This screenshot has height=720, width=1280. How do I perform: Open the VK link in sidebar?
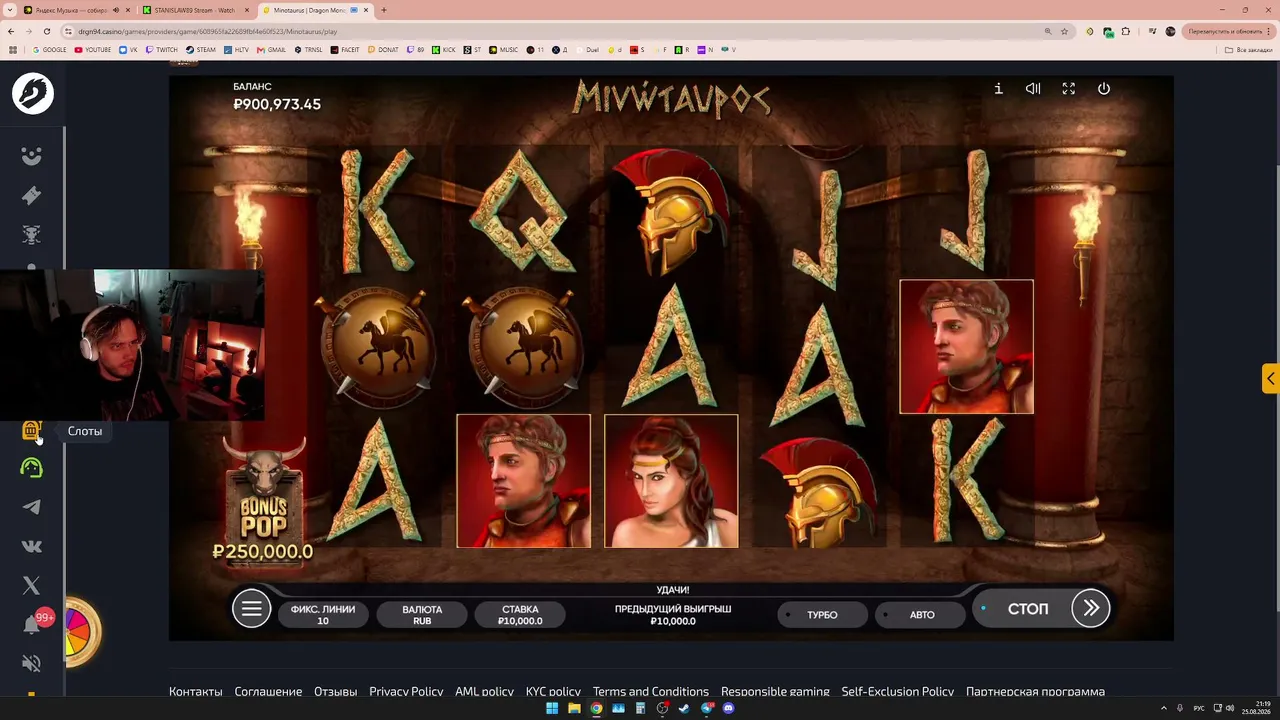[31, 546]
